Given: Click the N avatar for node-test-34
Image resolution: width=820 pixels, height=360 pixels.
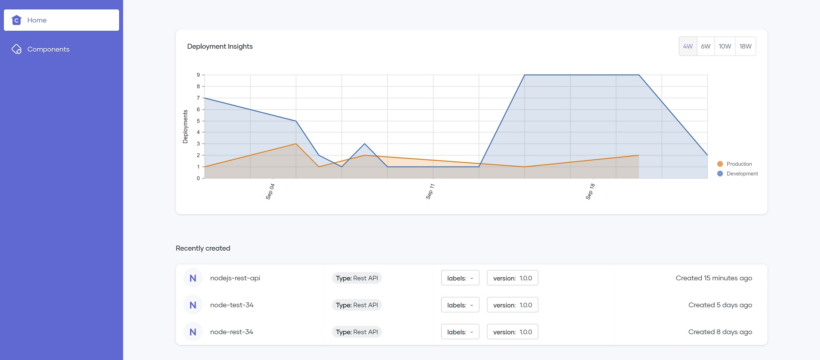Looking at the screenshot, I should pyautogui.click(x=192, y=305).
